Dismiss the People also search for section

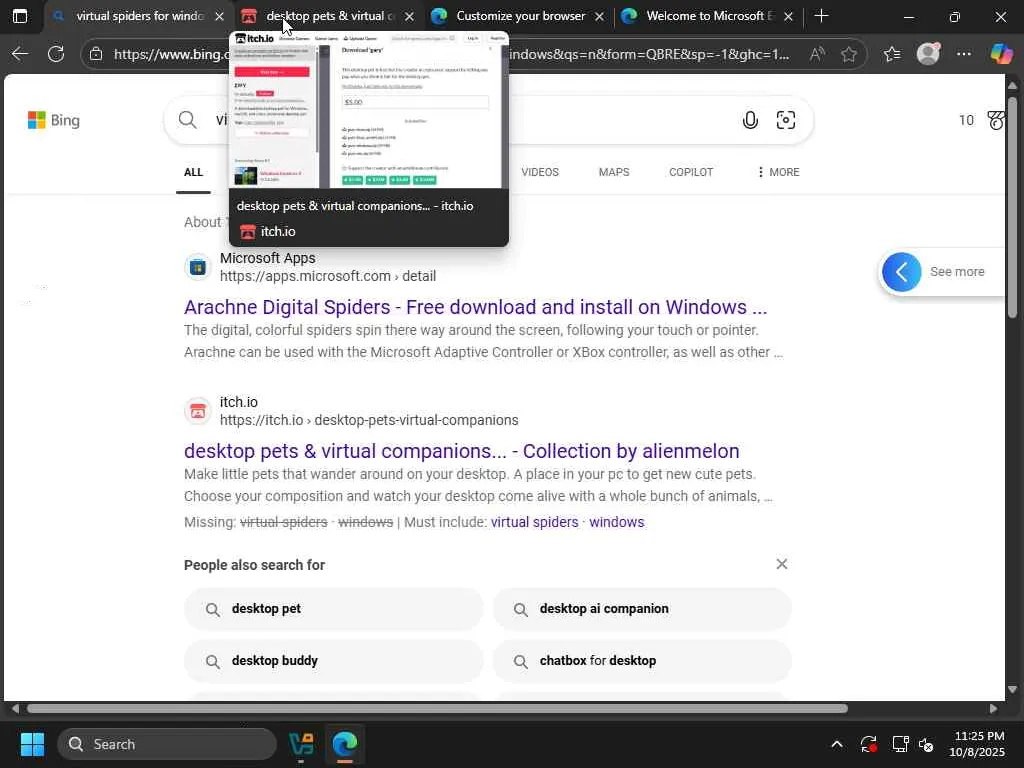782,564
